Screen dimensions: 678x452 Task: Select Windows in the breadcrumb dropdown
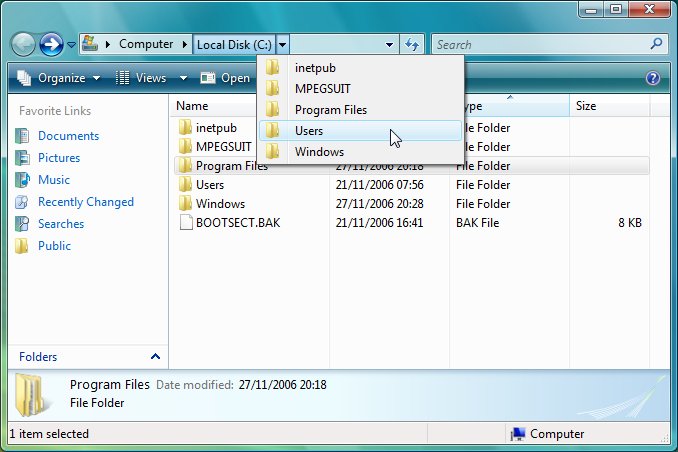pyautogui.click(x=361, y=152)
